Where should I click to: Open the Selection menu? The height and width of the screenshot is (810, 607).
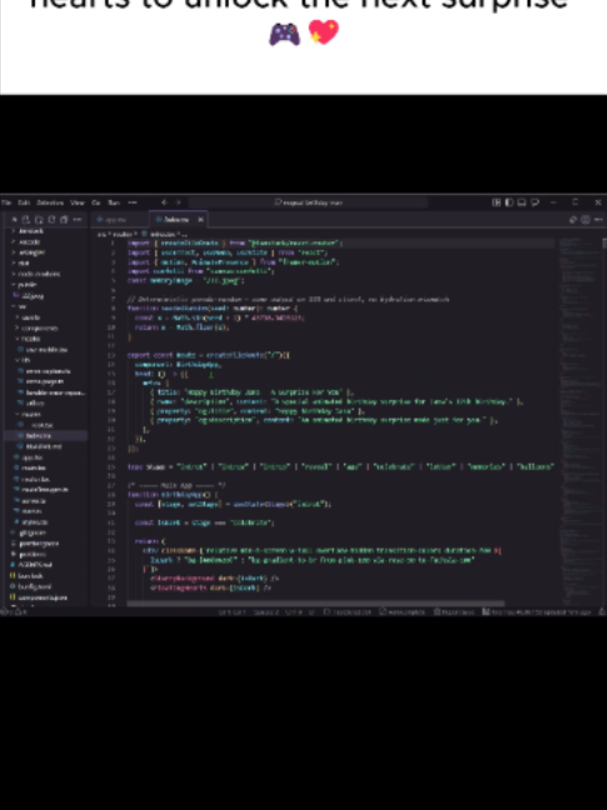50,202
